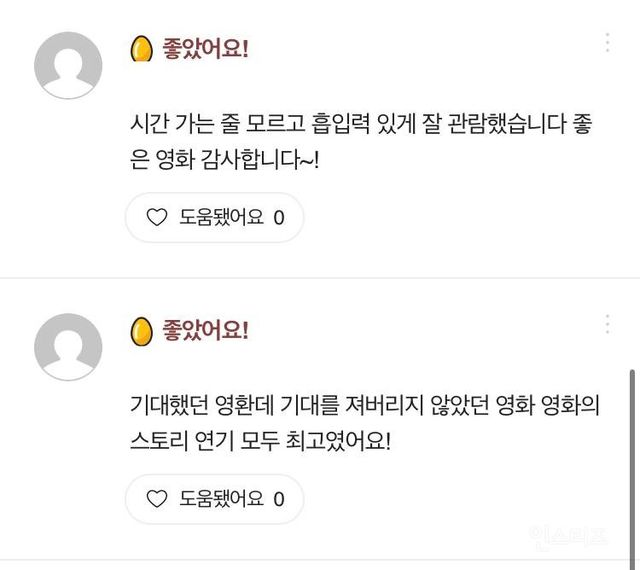Screen dimensions: 640x570
Task: Click the golden egg icon on second review
Action: point(141,331)
